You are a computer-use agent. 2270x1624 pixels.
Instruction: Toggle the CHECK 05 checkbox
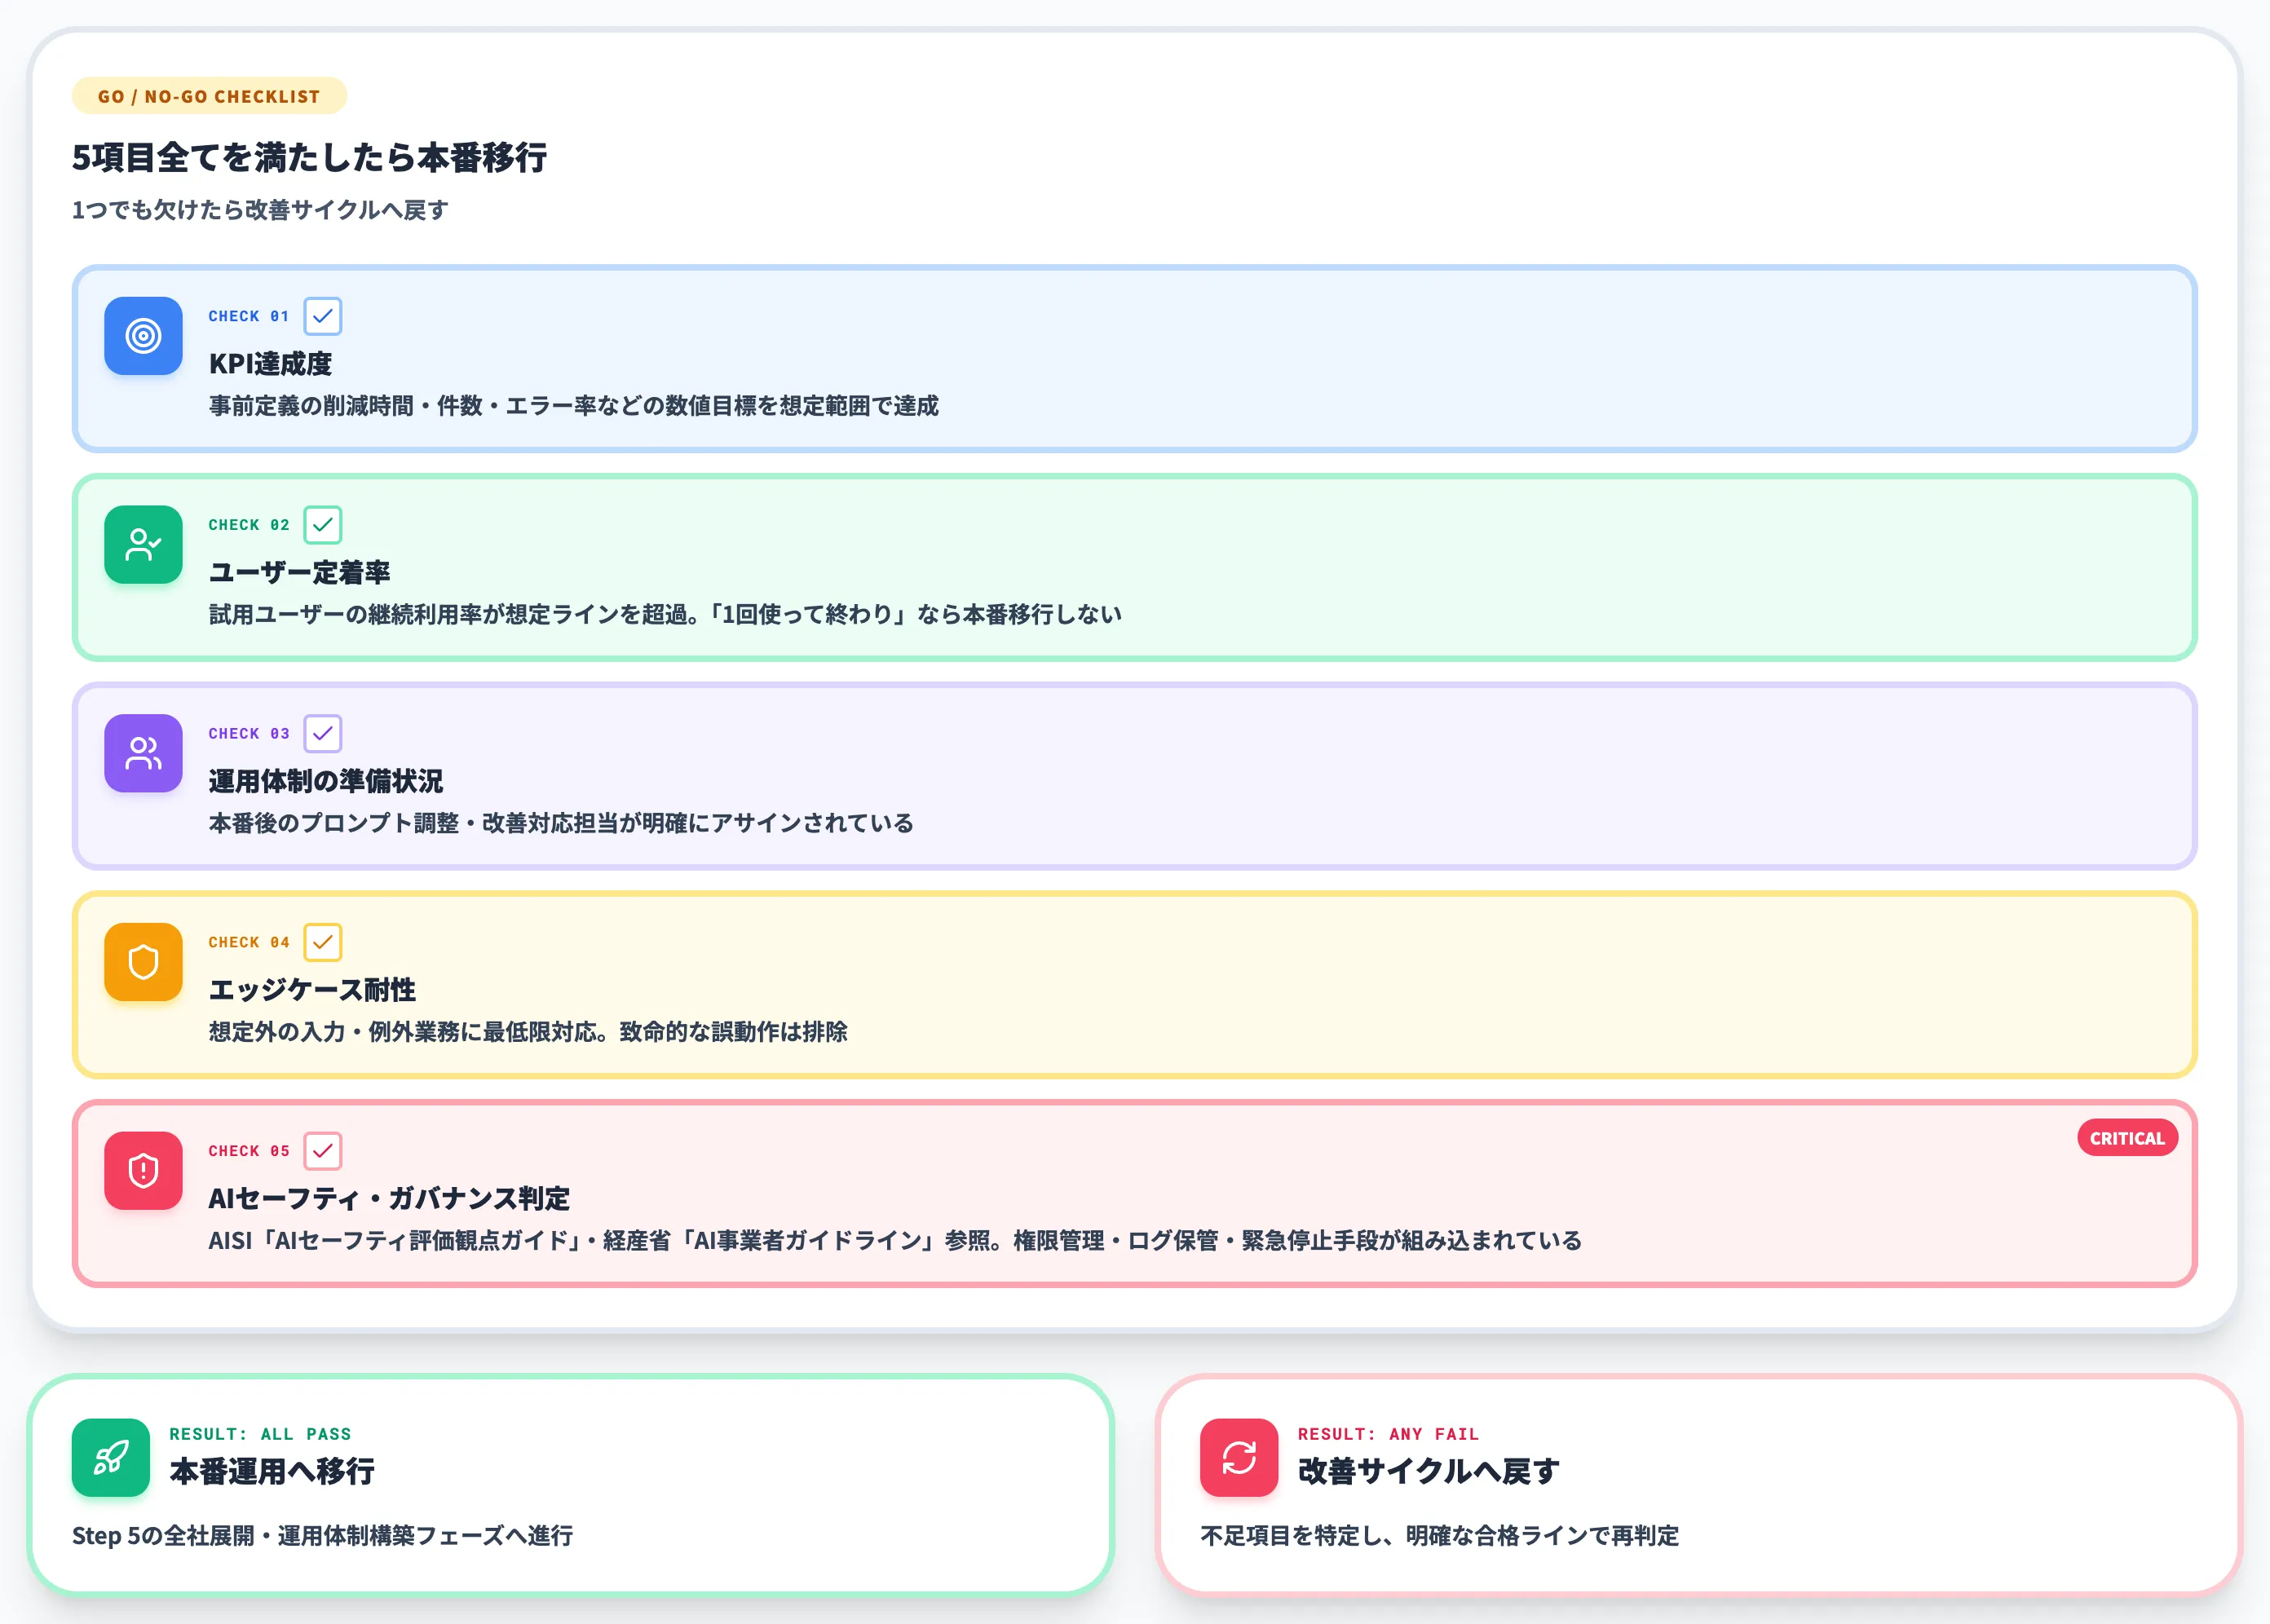[322, 1151]
